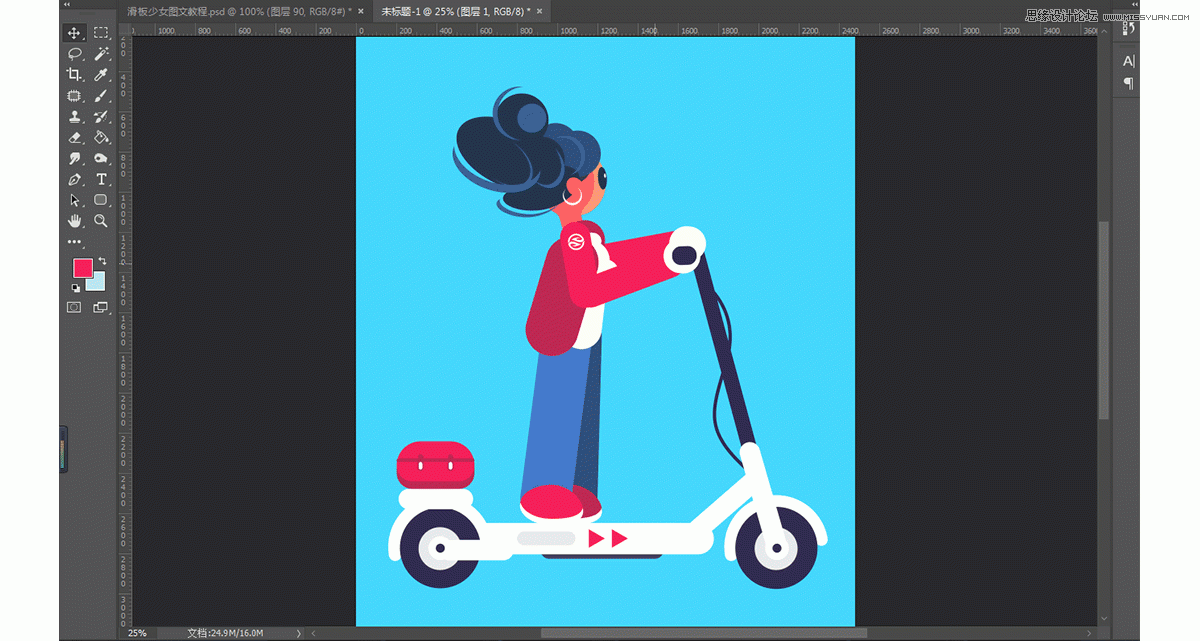The image size is (1200, 641).
Task: Pick the Clone Stamp tool
Action: [74, 117]
